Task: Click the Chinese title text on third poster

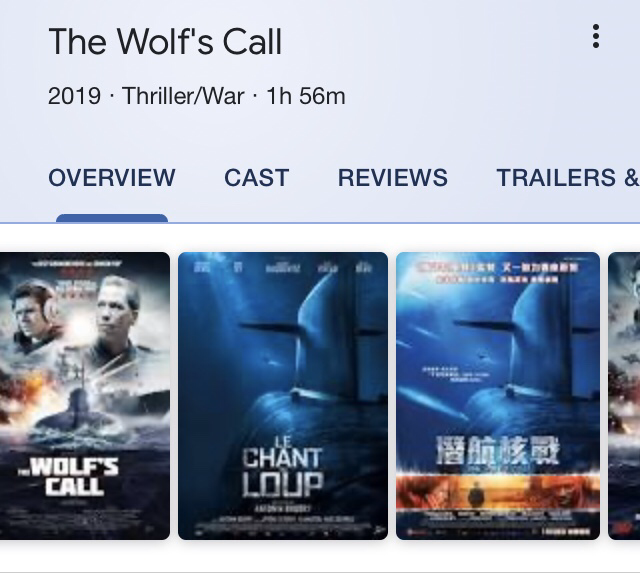Action: (x=497, y=450)
